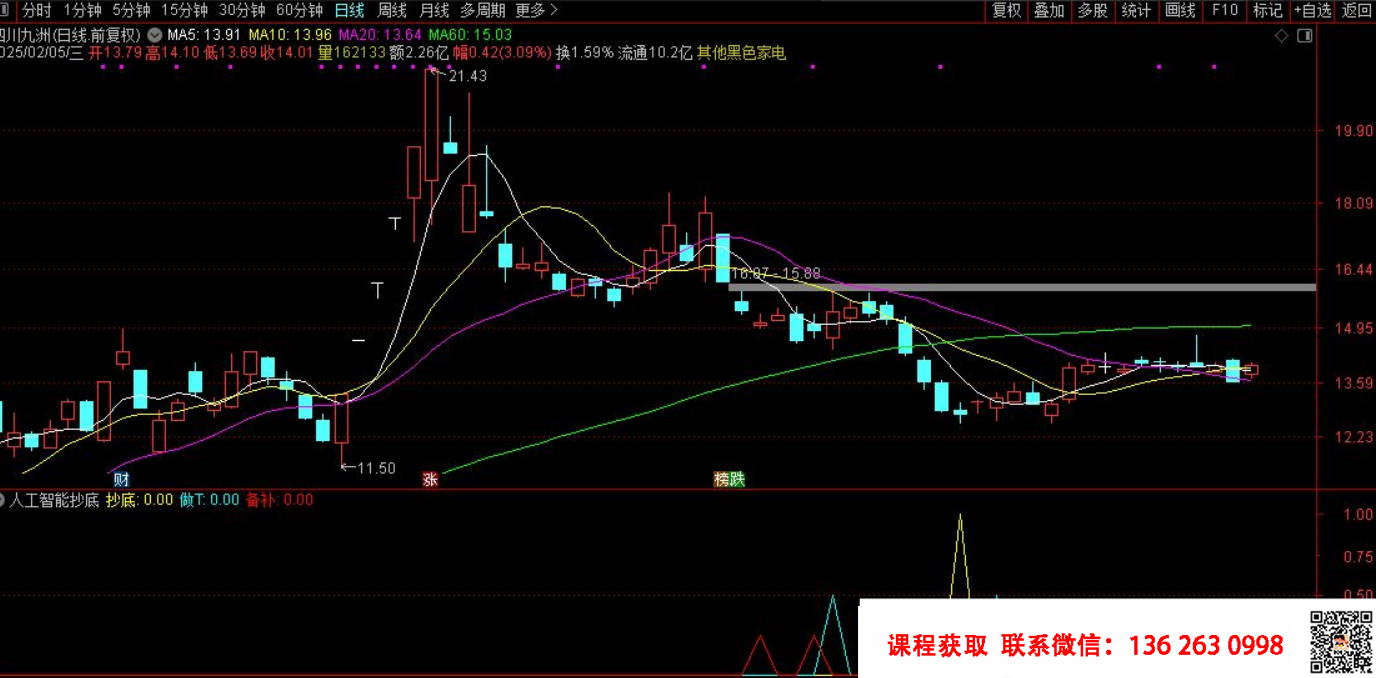Click the 榜跌 event marker on the time axis

click(729, 479)
